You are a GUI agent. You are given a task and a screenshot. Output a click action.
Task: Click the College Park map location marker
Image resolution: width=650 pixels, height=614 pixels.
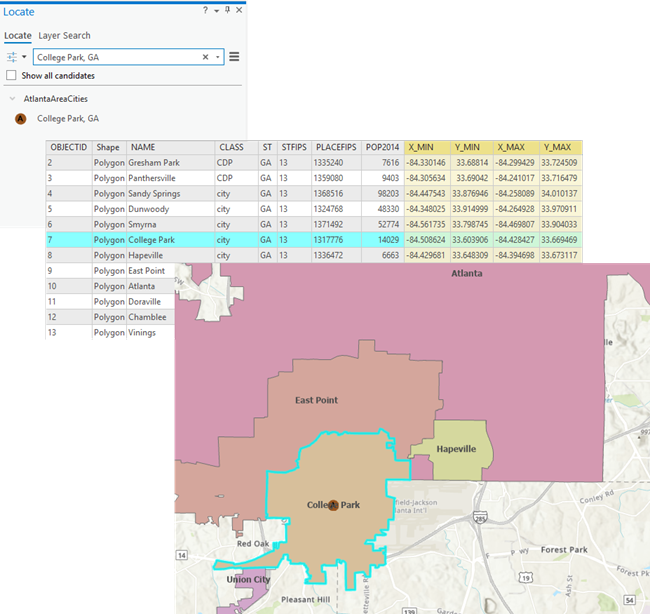334,505
